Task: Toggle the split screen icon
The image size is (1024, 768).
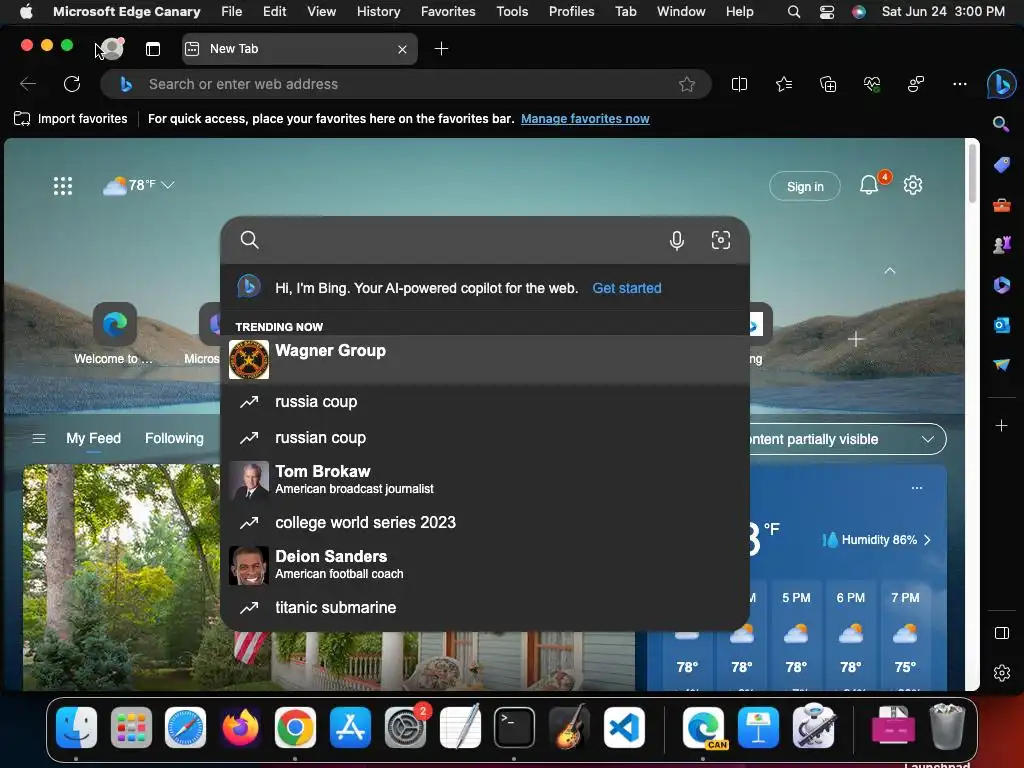Action: (739, 84)
